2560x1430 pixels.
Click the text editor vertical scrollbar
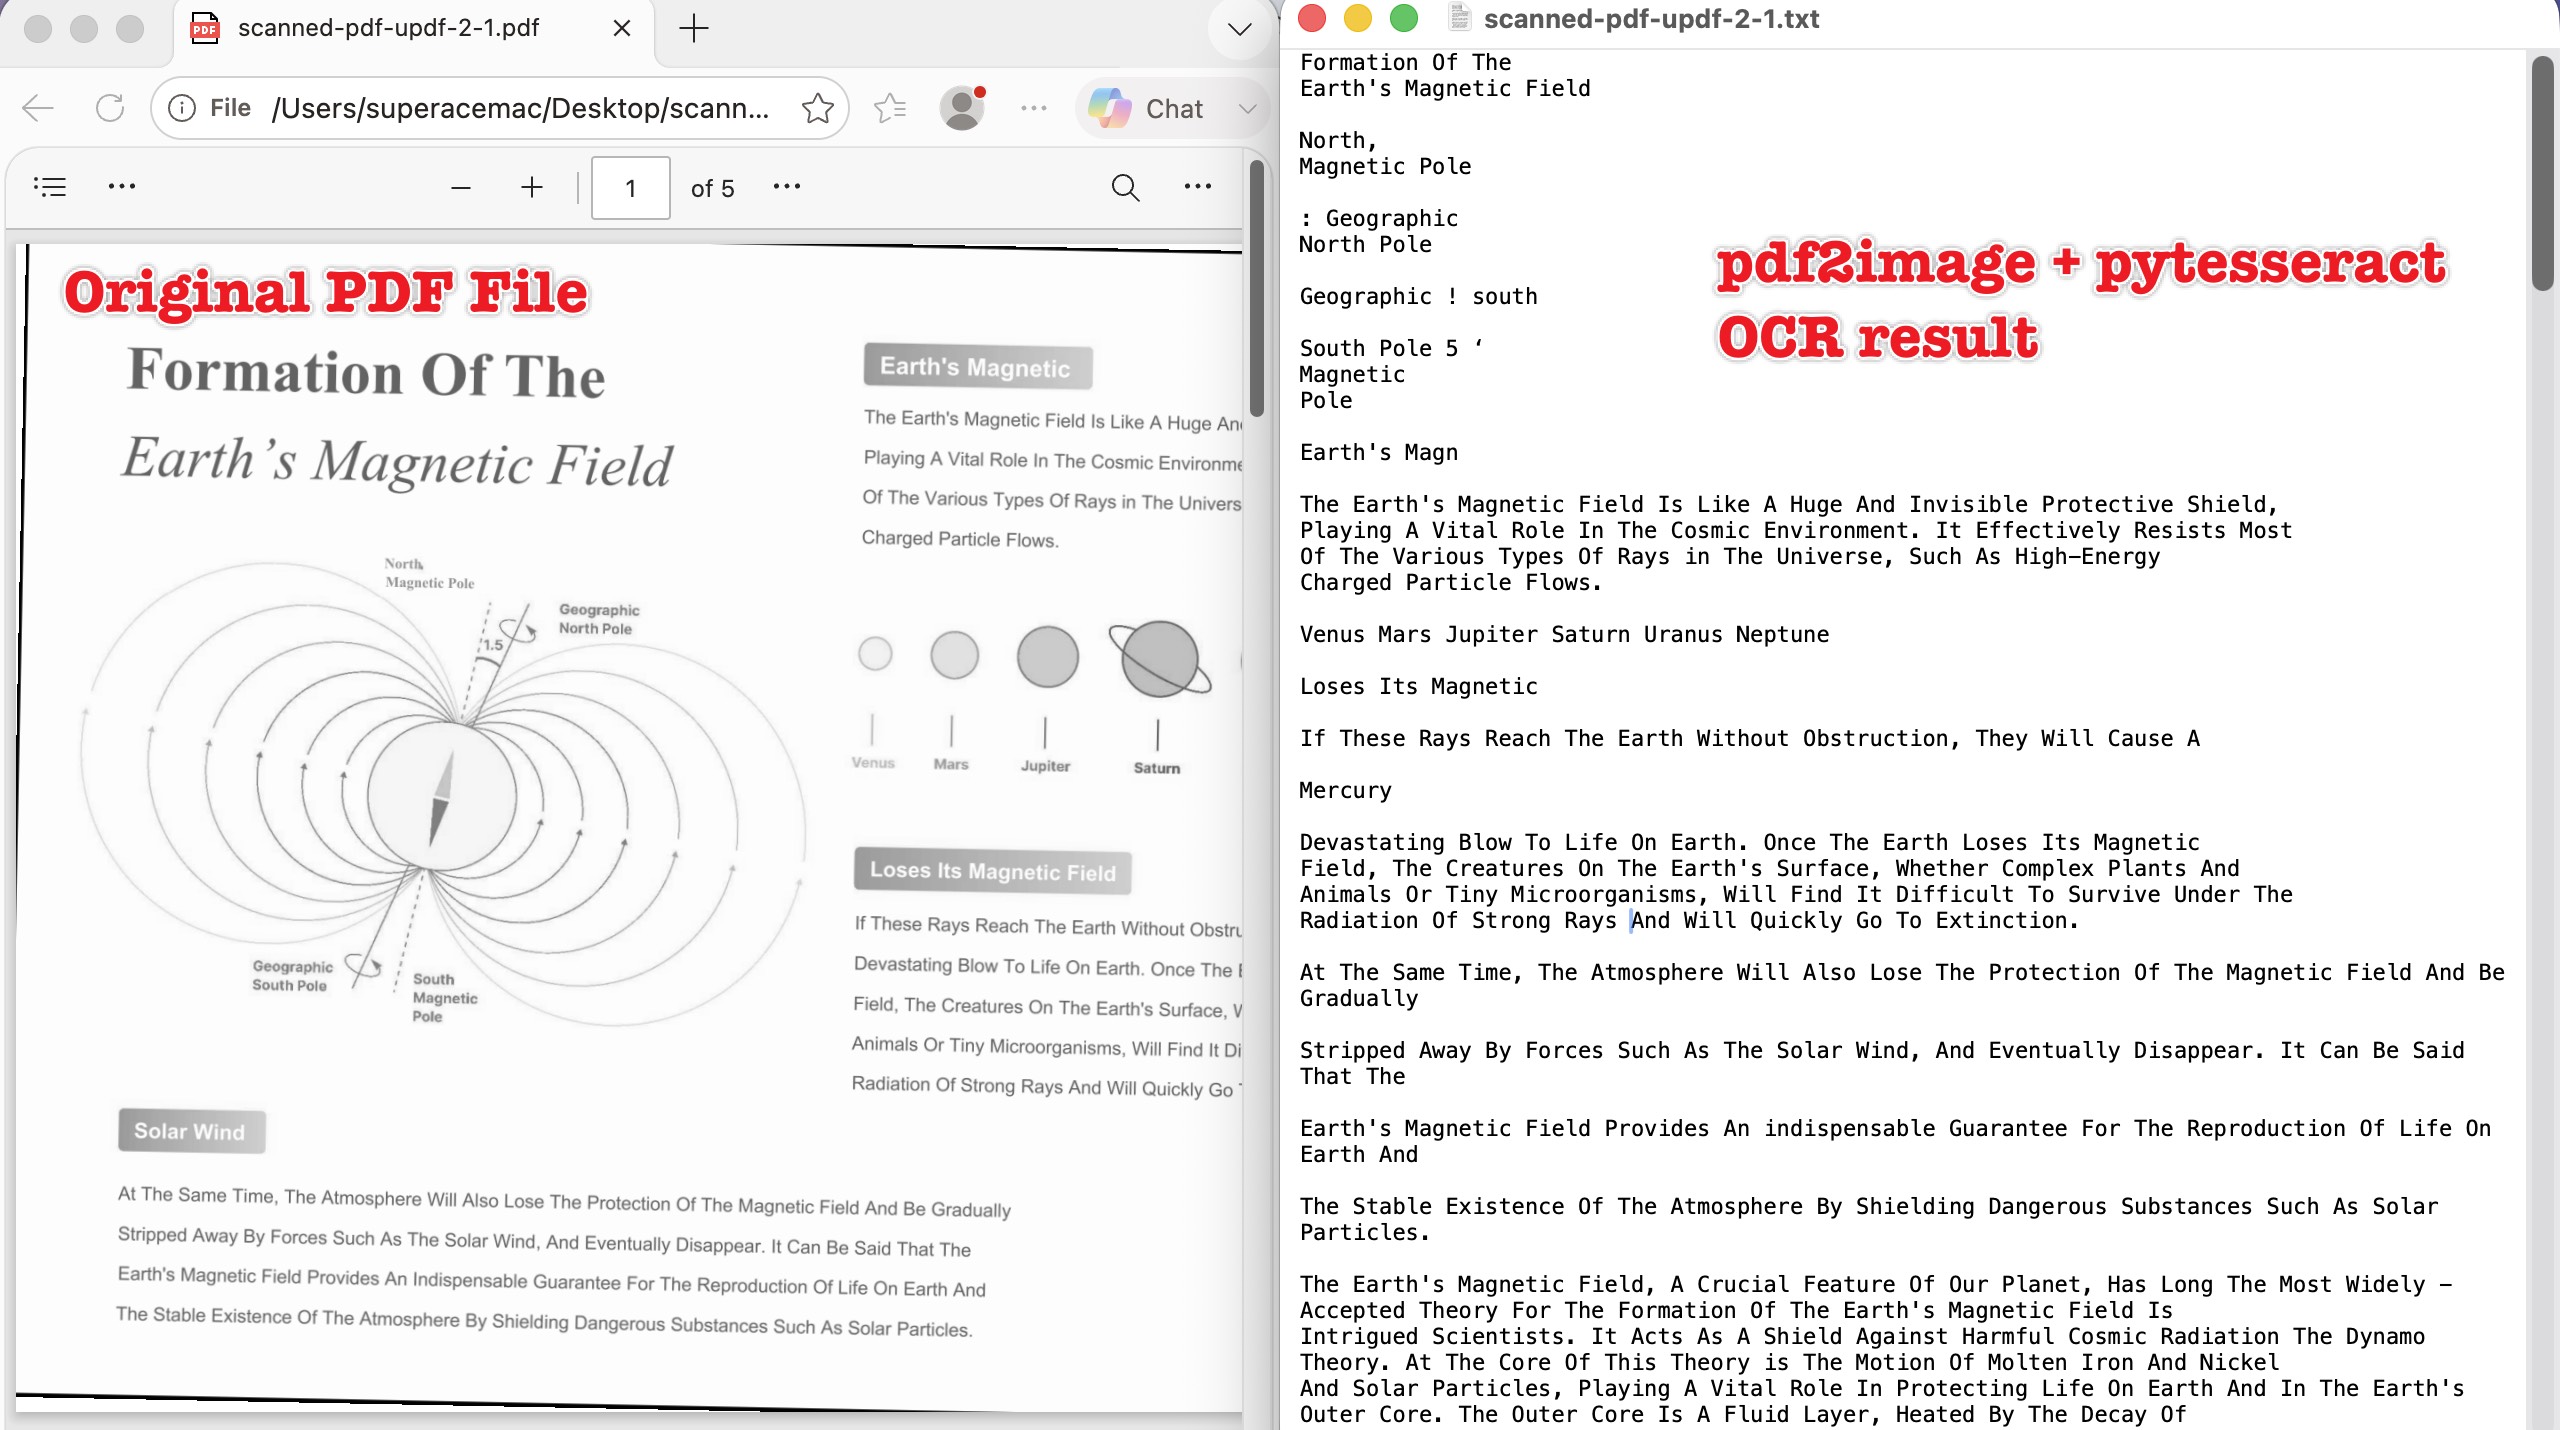[2542, 174]
